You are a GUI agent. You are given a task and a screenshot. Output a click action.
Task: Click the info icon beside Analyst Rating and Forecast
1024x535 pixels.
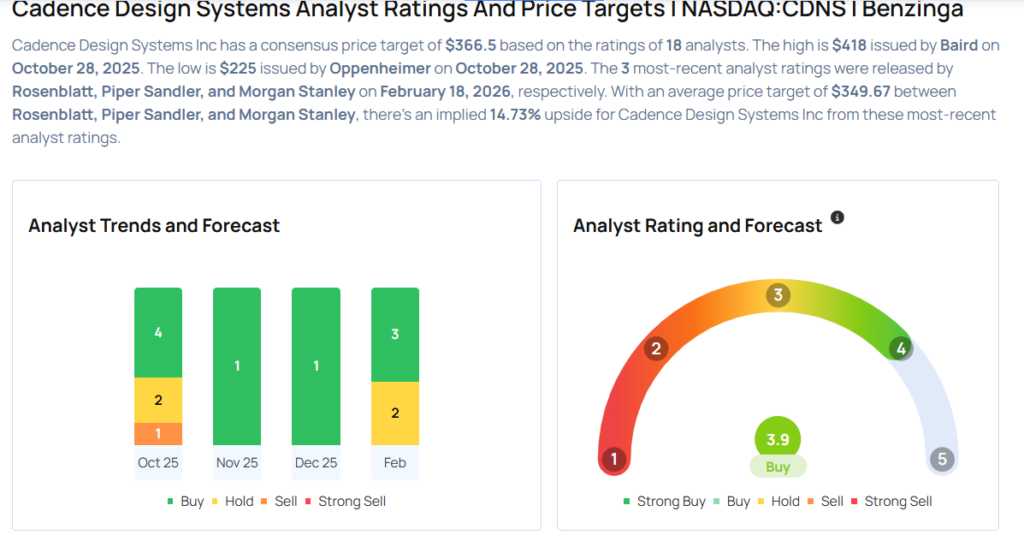pyautogui.click(x=838, y=217)
